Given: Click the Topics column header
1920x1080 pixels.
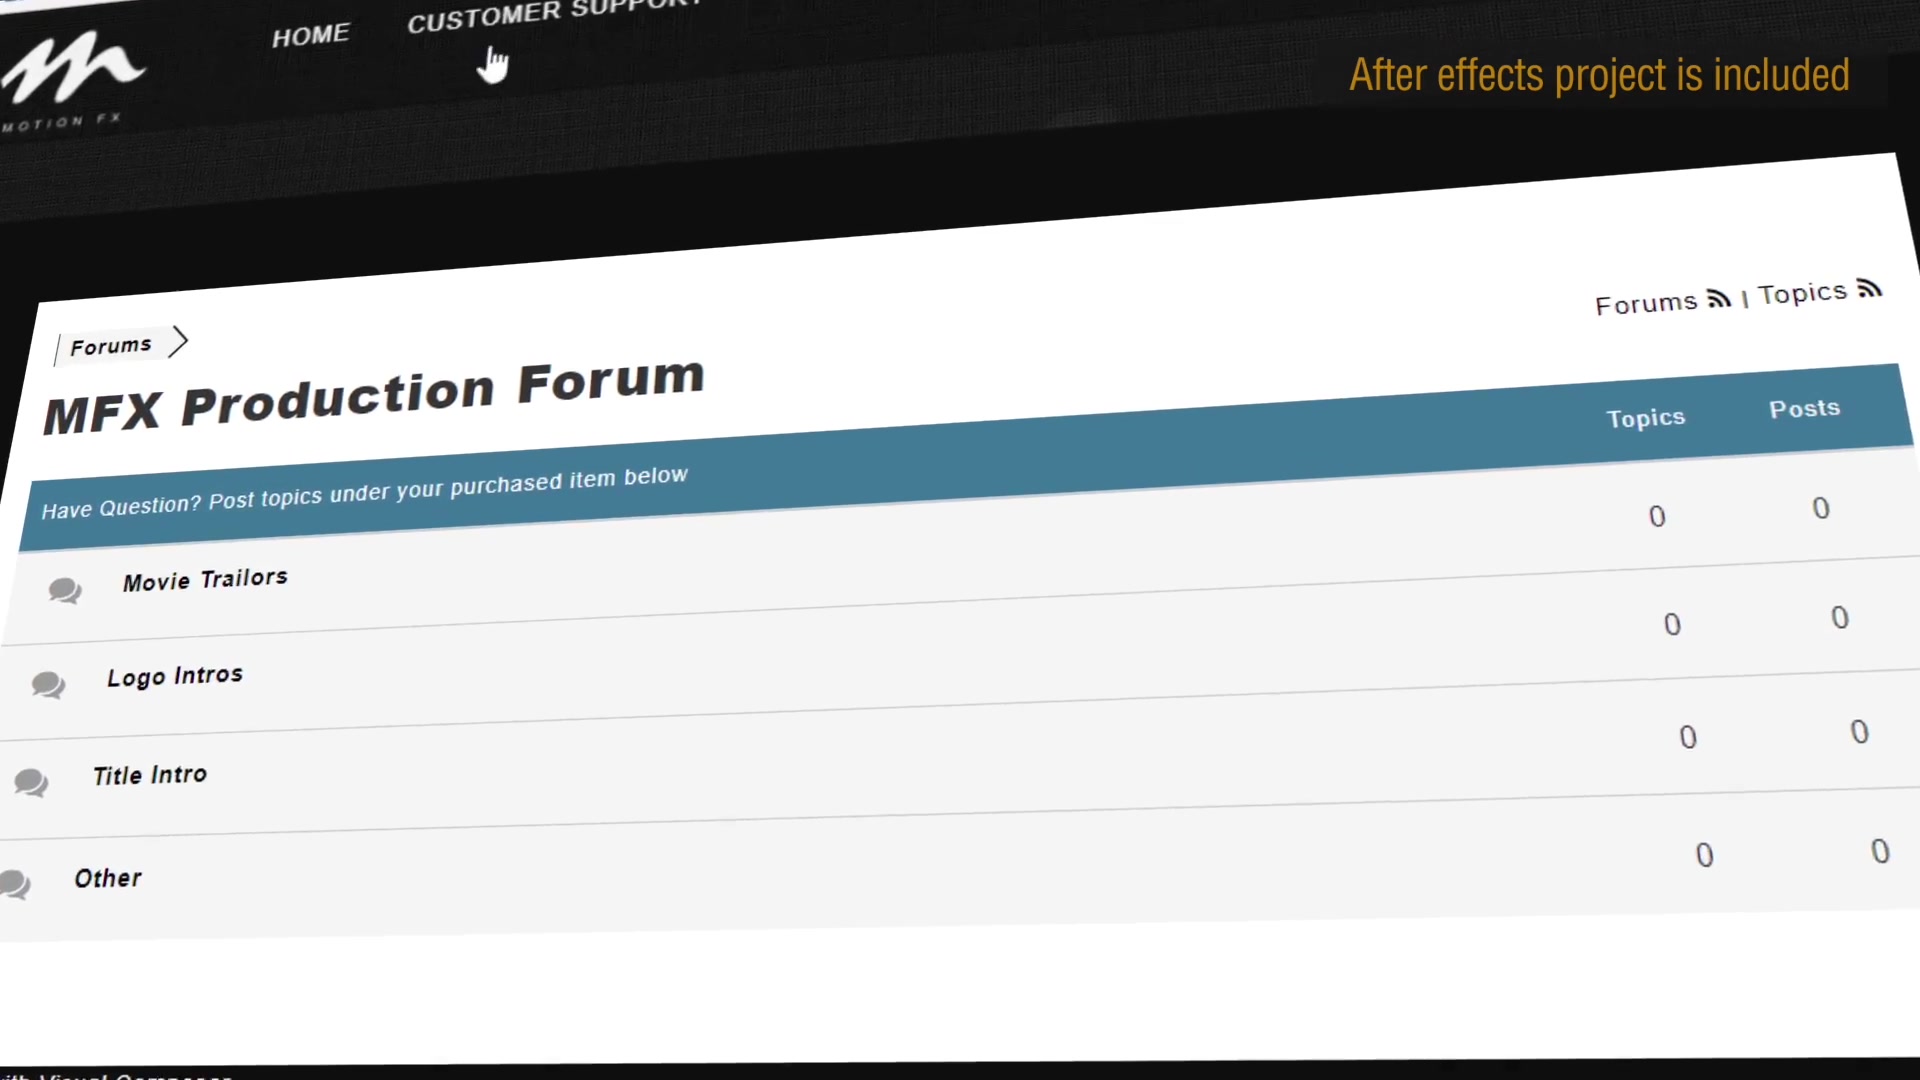Looking at the screenshot, I should point(1646,418).
